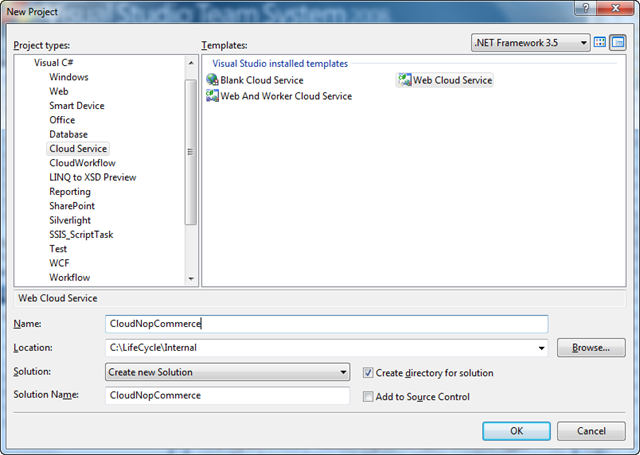
Task: Select the Web And Worker Cloud Service icon
Action: point(212,96)
